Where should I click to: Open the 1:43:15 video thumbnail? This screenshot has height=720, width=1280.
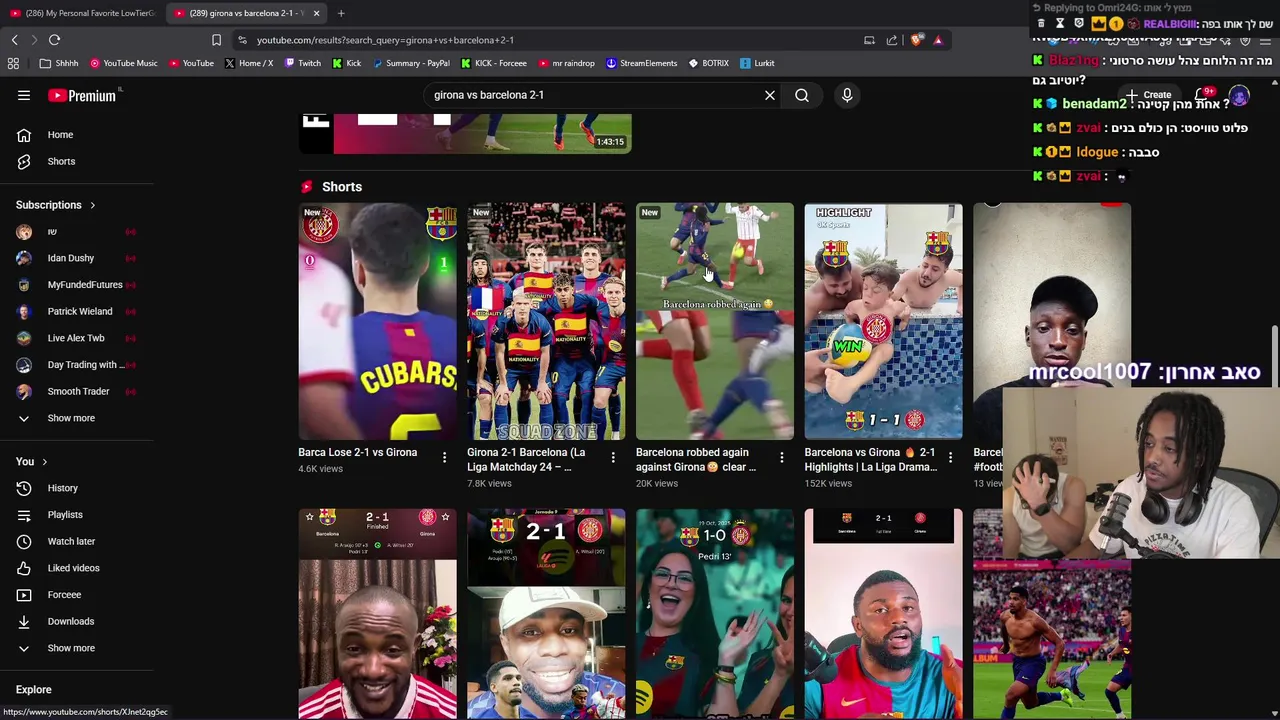point(466,134)
